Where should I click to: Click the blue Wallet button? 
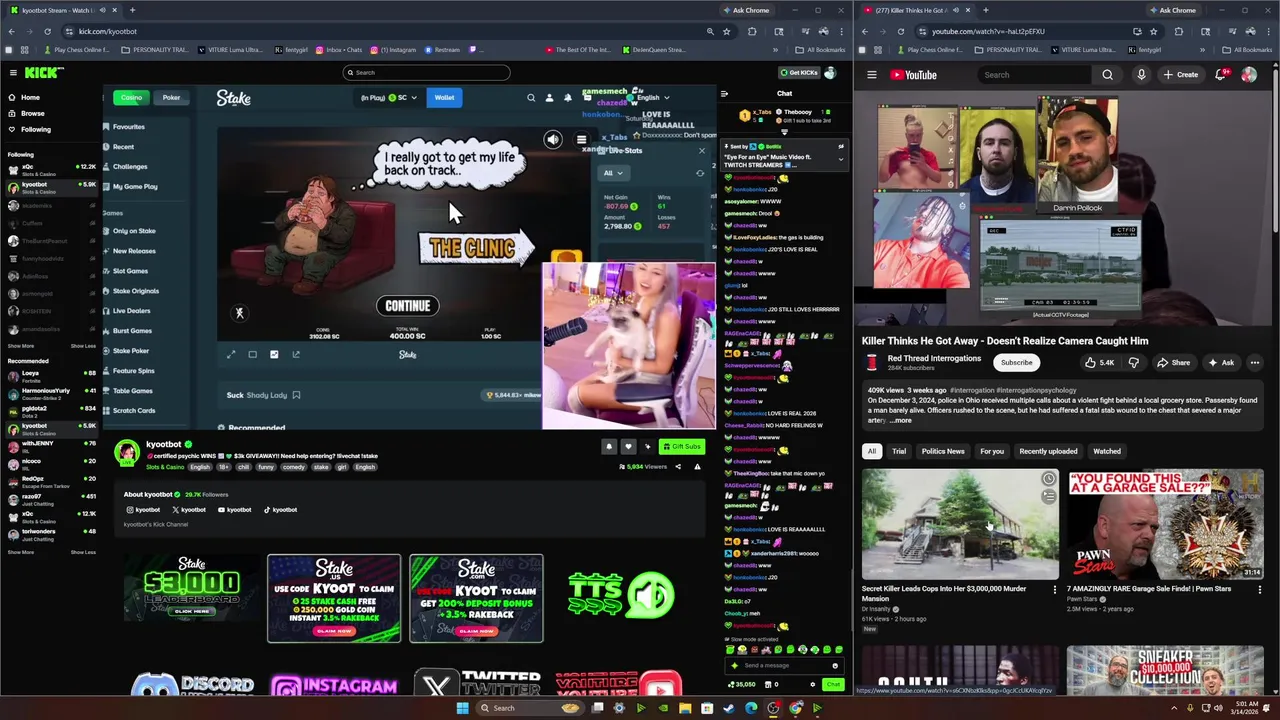pyautogui.click(x=444, y=97)
